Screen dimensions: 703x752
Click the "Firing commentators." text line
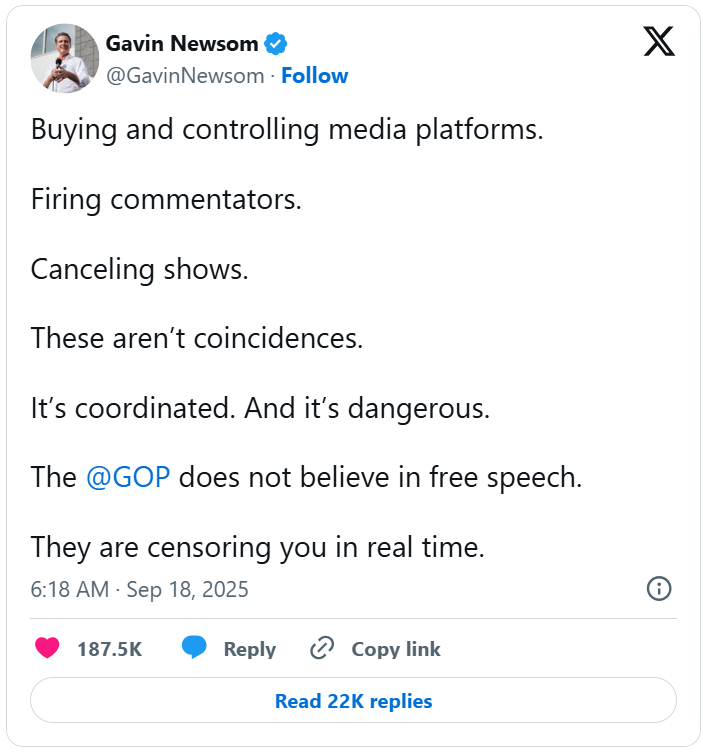[166, 199]
